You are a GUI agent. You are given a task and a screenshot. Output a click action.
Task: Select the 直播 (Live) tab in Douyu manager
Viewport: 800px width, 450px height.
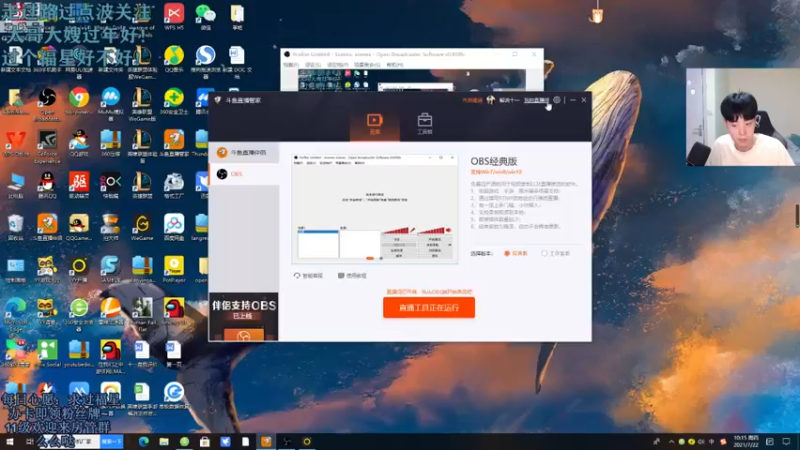374,124
